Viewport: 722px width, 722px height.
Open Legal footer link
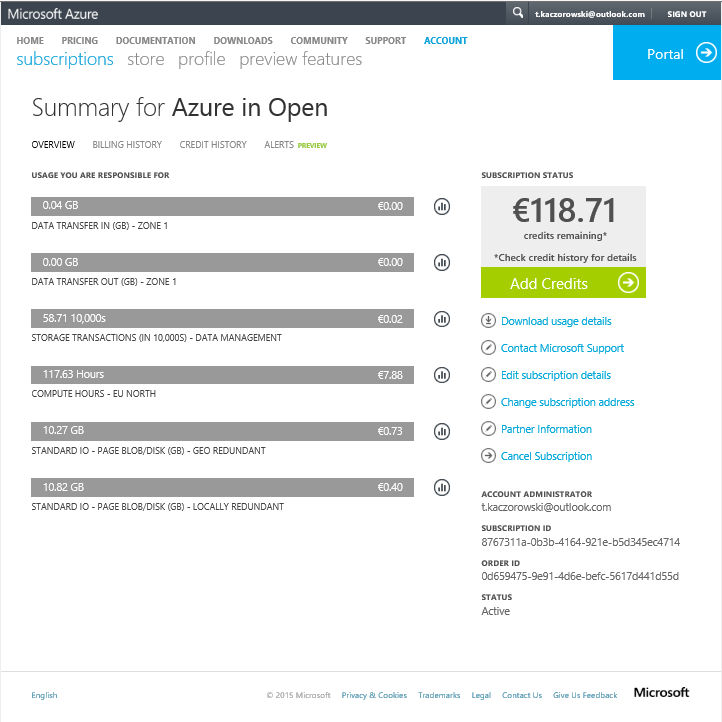click(481, 695)
